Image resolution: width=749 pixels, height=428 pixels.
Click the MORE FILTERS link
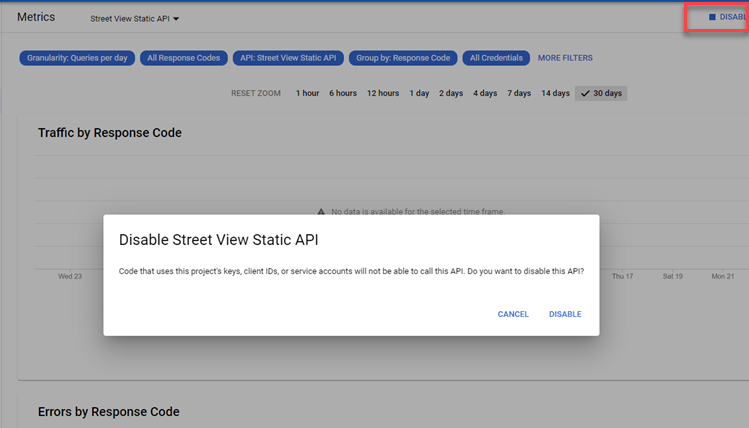point(565,58)
